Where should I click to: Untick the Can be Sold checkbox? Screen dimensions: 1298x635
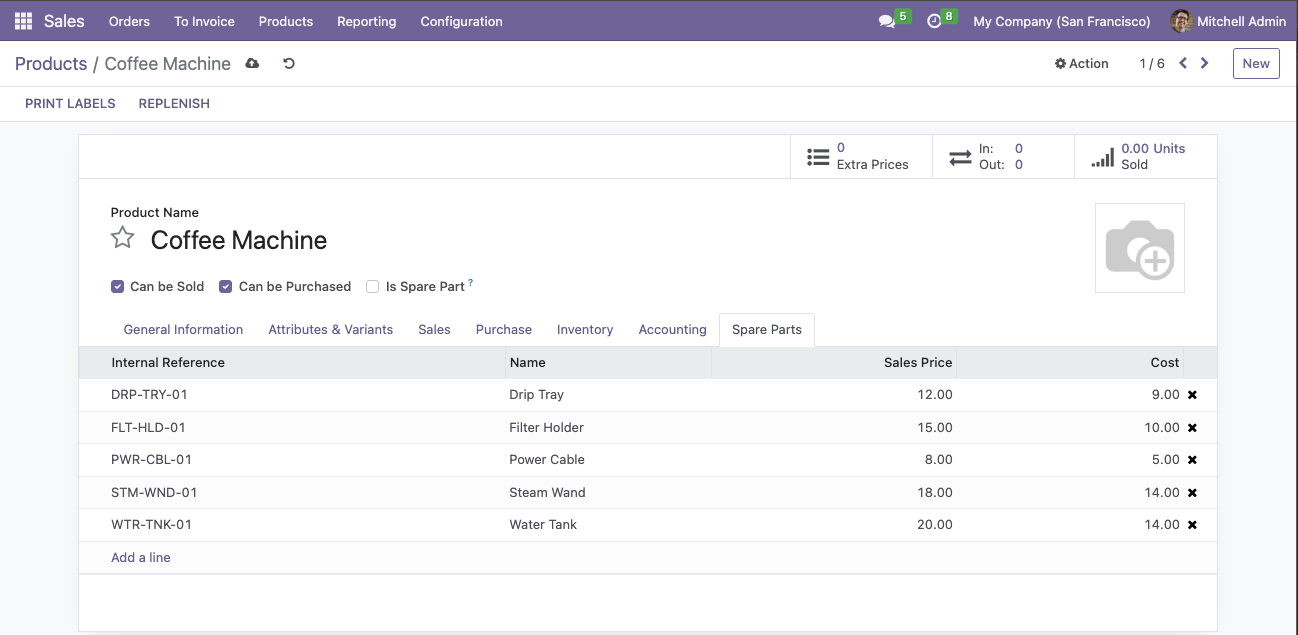(117, 287)
